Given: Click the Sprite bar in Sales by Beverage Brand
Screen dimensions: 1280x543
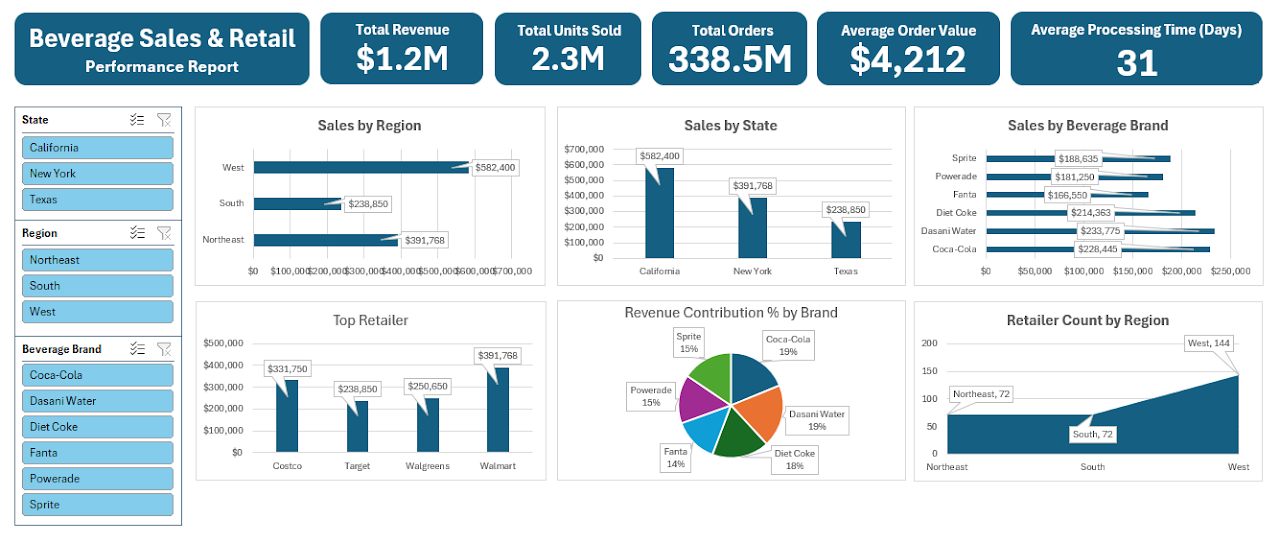Looking at the screenshot, I should (1078, 158).
